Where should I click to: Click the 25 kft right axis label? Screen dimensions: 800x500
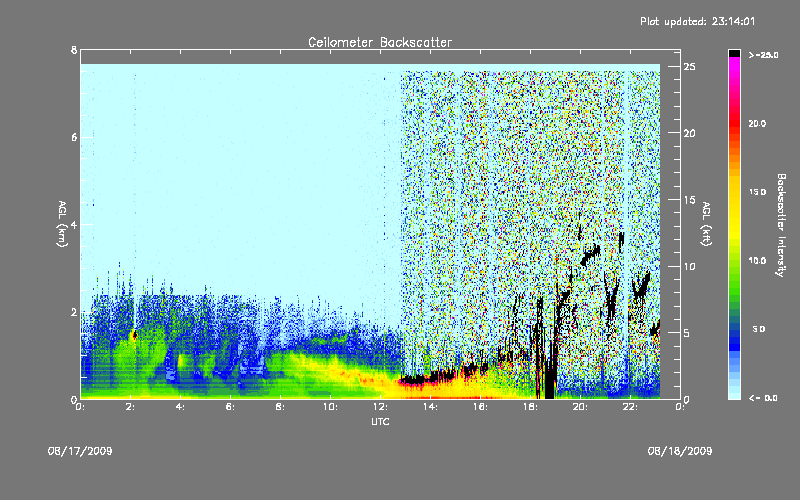(x=689, y=67)
